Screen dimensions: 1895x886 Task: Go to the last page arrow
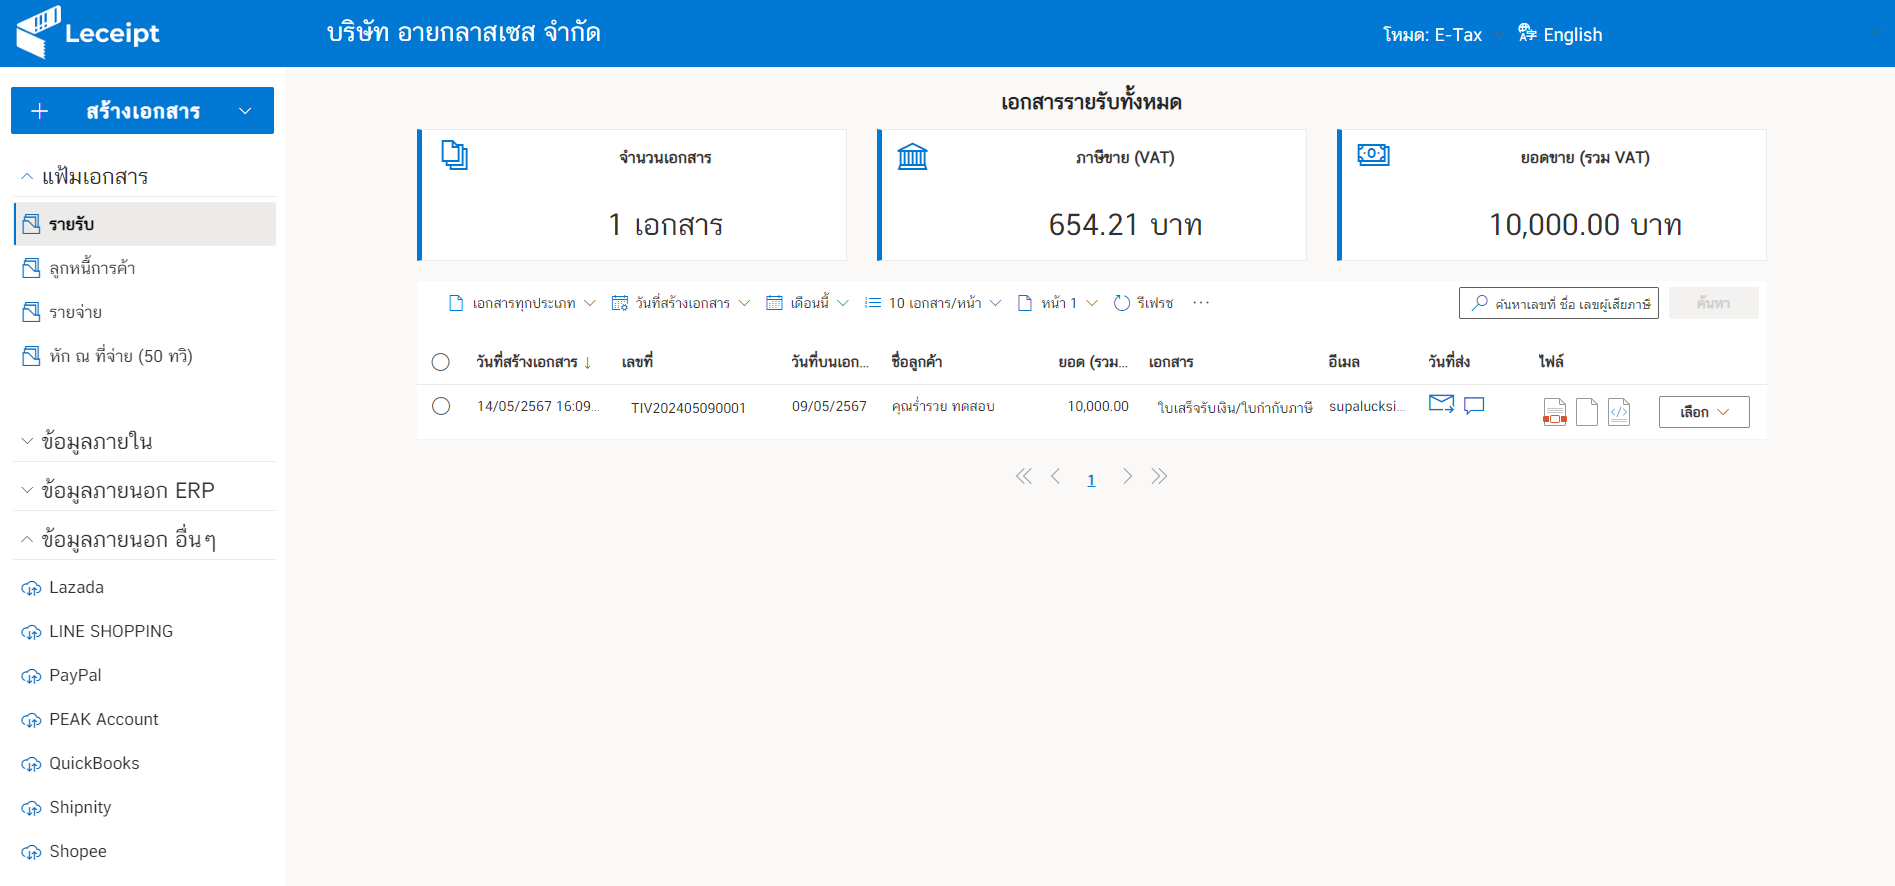coord(1159,477)
